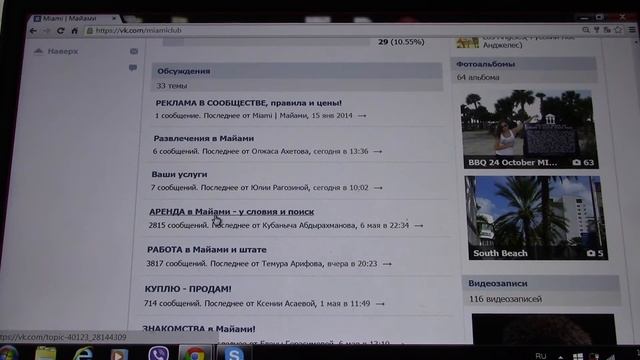Open Skype from the taskbar

coord(234,353)
